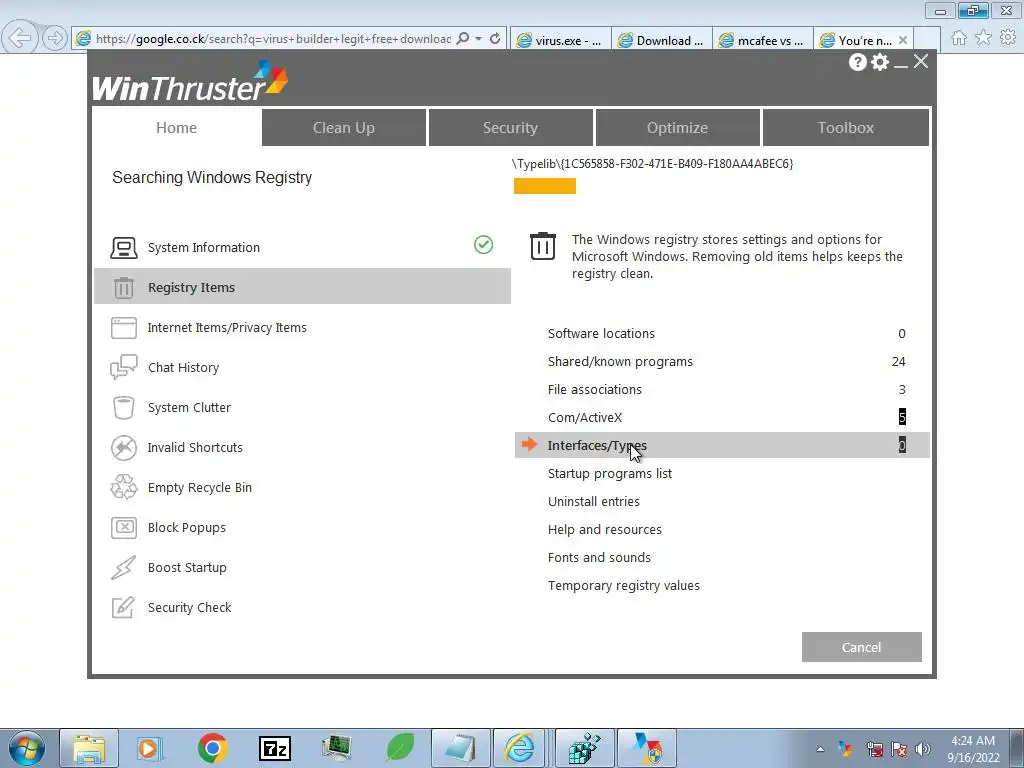Viewport: 1024px width, 768px height.
Task: Click the Empty Recycle Bin recycle icon
Action: (123, 487)
